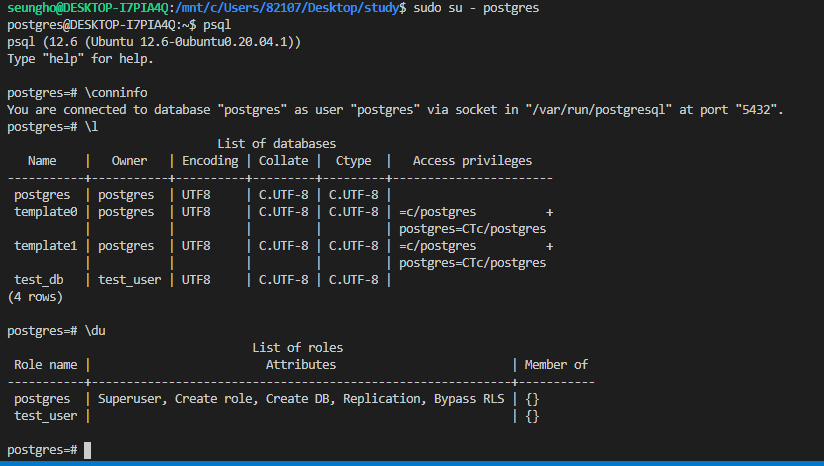Click 'postgres=CTc/postgres' under template0 row
The width and height of the screenshot is (824, 466).
(x=472, y=229)
